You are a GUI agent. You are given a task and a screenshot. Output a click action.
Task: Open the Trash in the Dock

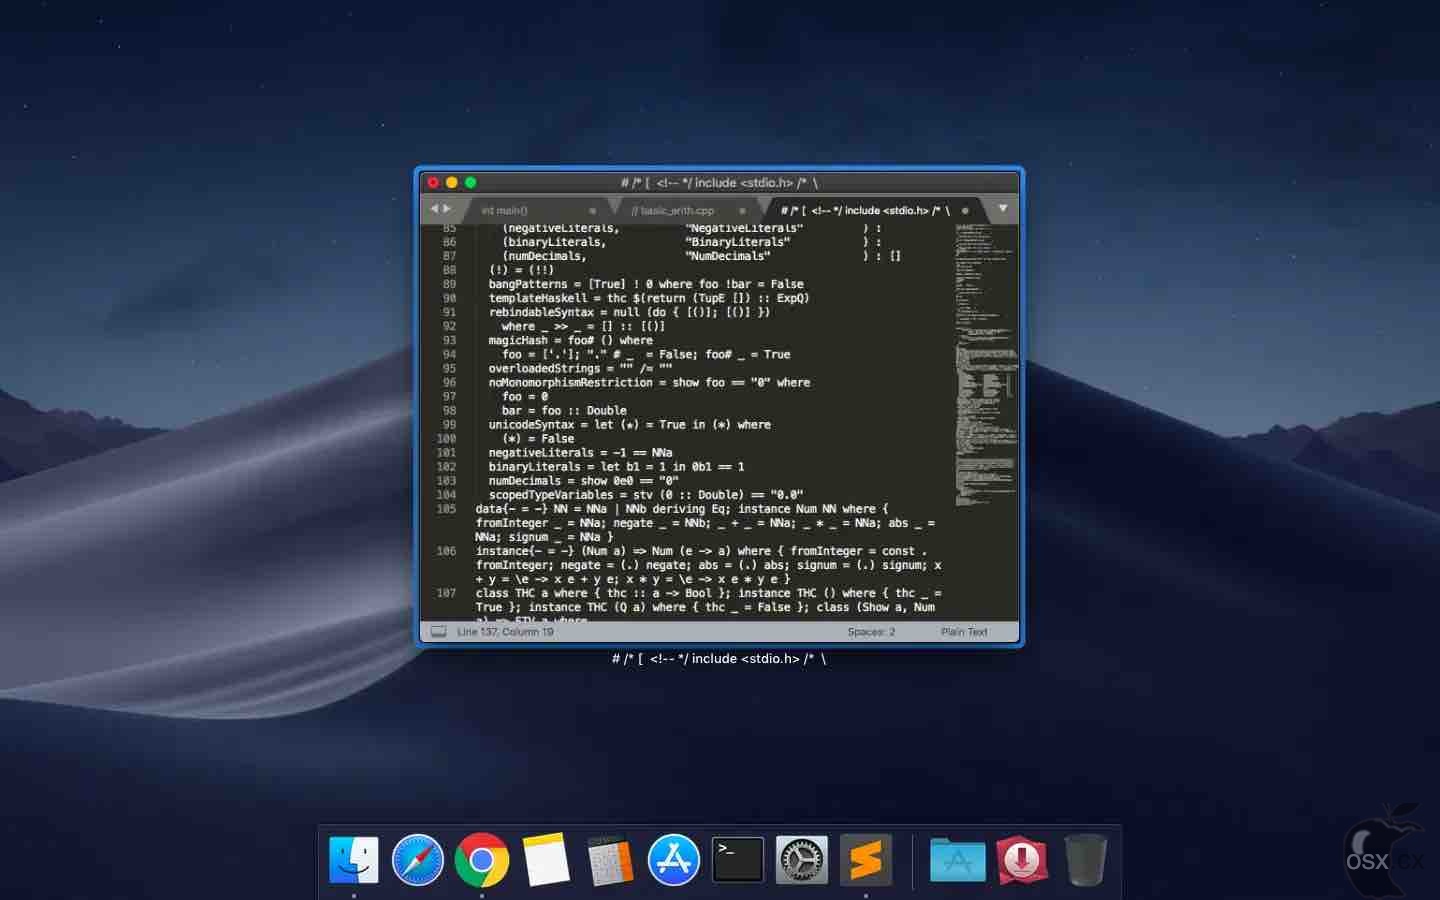coord(1085,860)
